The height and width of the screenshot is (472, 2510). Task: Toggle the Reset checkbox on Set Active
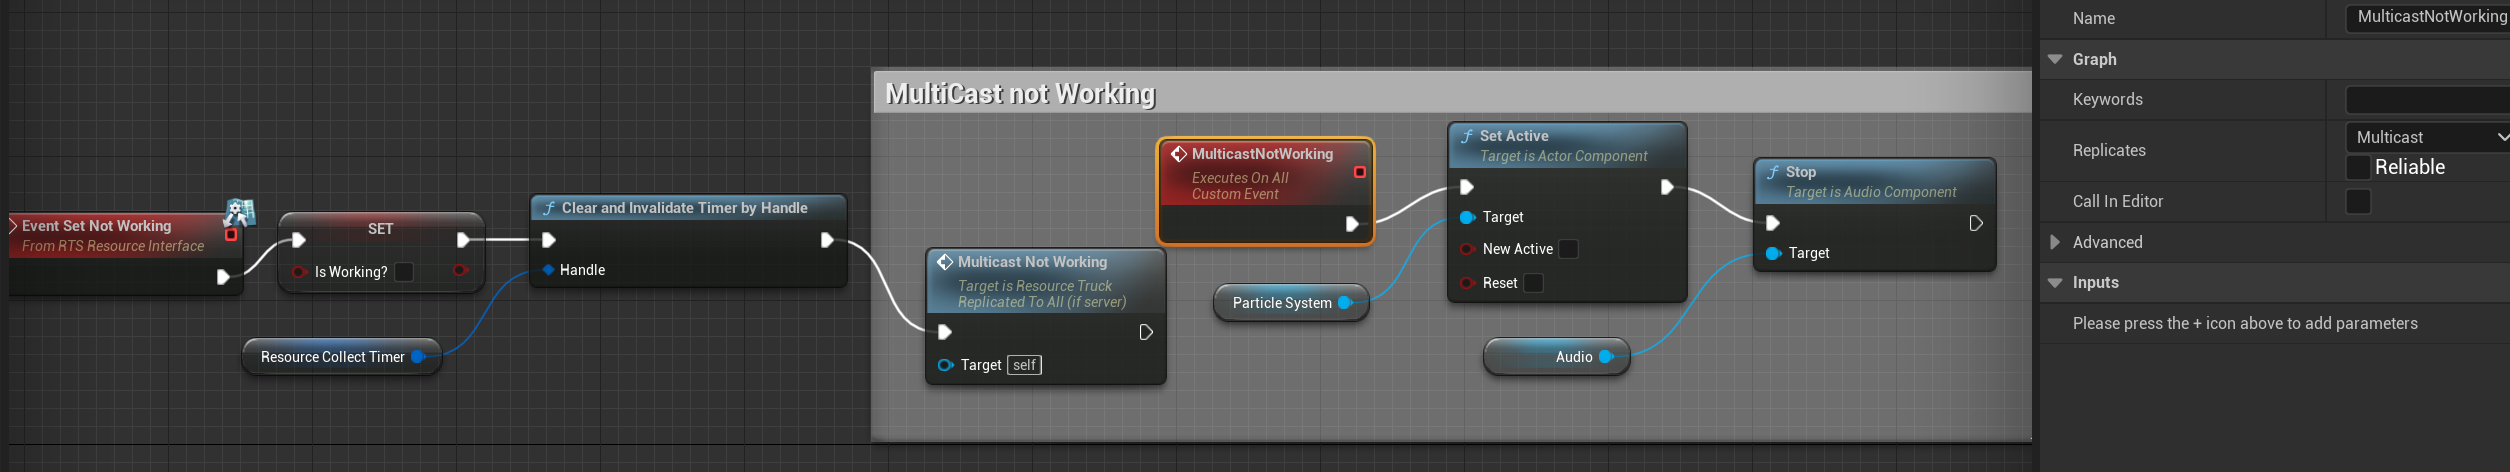point(1533,283)
